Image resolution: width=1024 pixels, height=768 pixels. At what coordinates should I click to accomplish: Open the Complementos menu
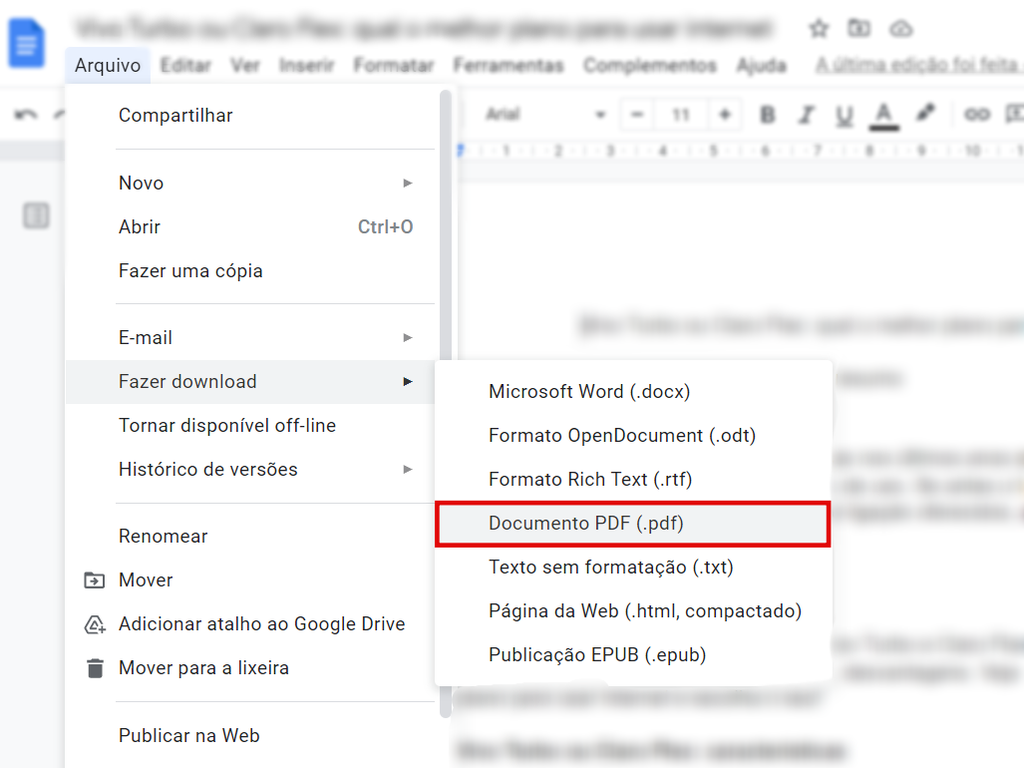(650, 65)
